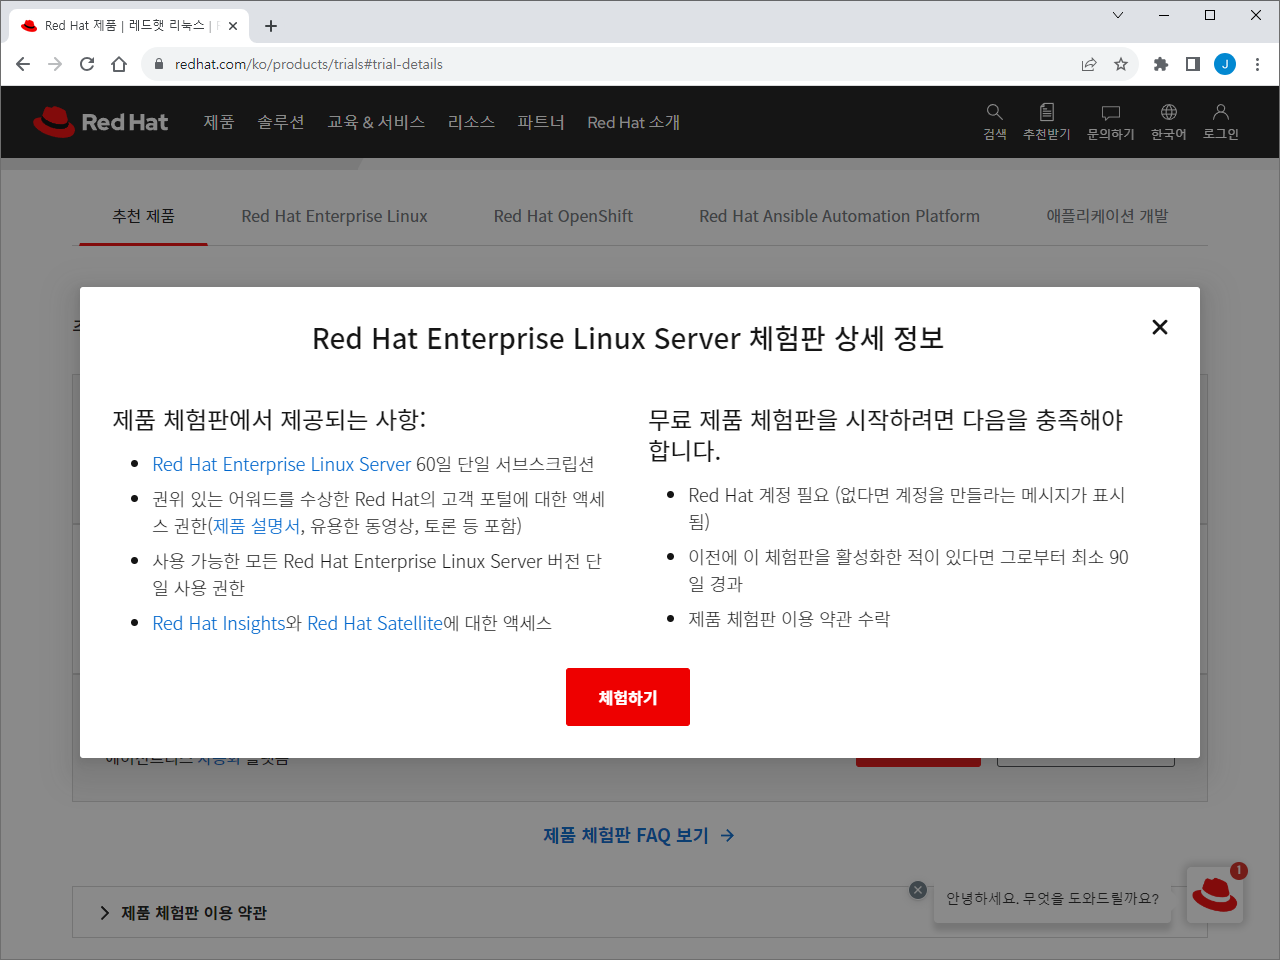Open the 검색 search icon
1280x960 pixels.
(995, 122)
